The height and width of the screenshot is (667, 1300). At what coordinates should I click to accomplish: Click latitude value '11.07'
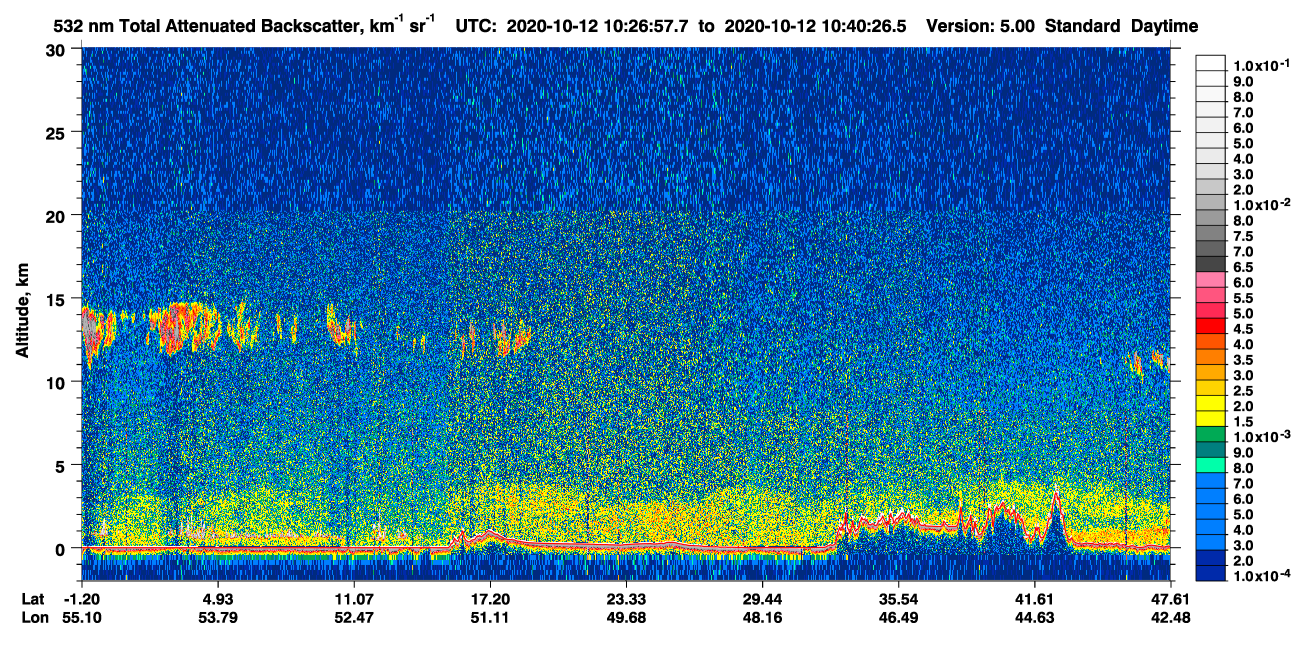[x=353, y=598]
